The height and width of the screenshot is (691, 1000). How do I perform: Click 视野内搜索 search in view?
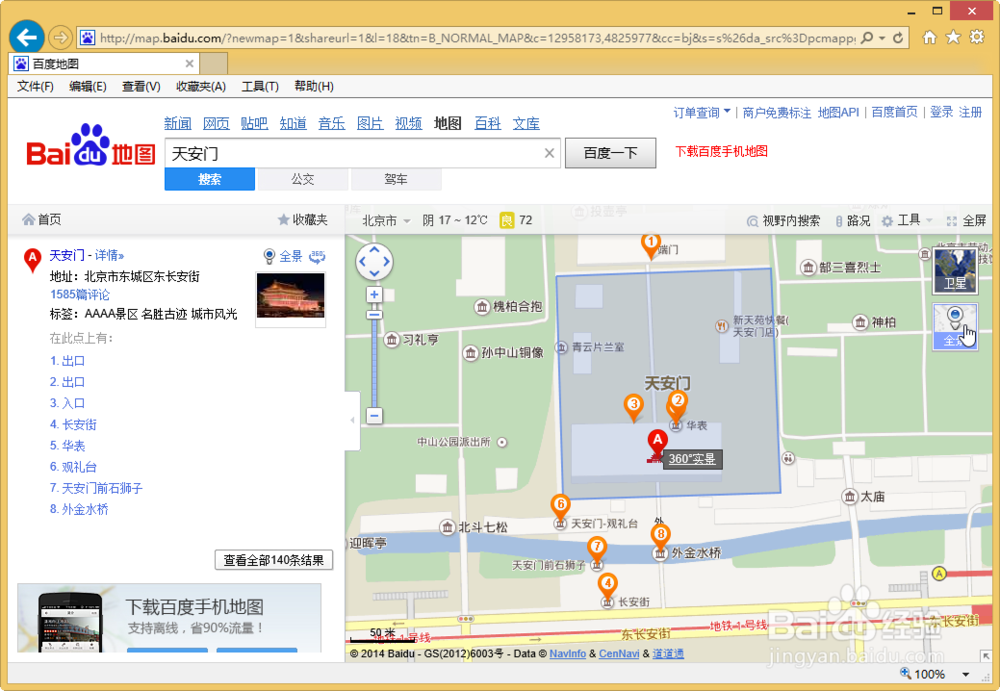click(783, 221)
